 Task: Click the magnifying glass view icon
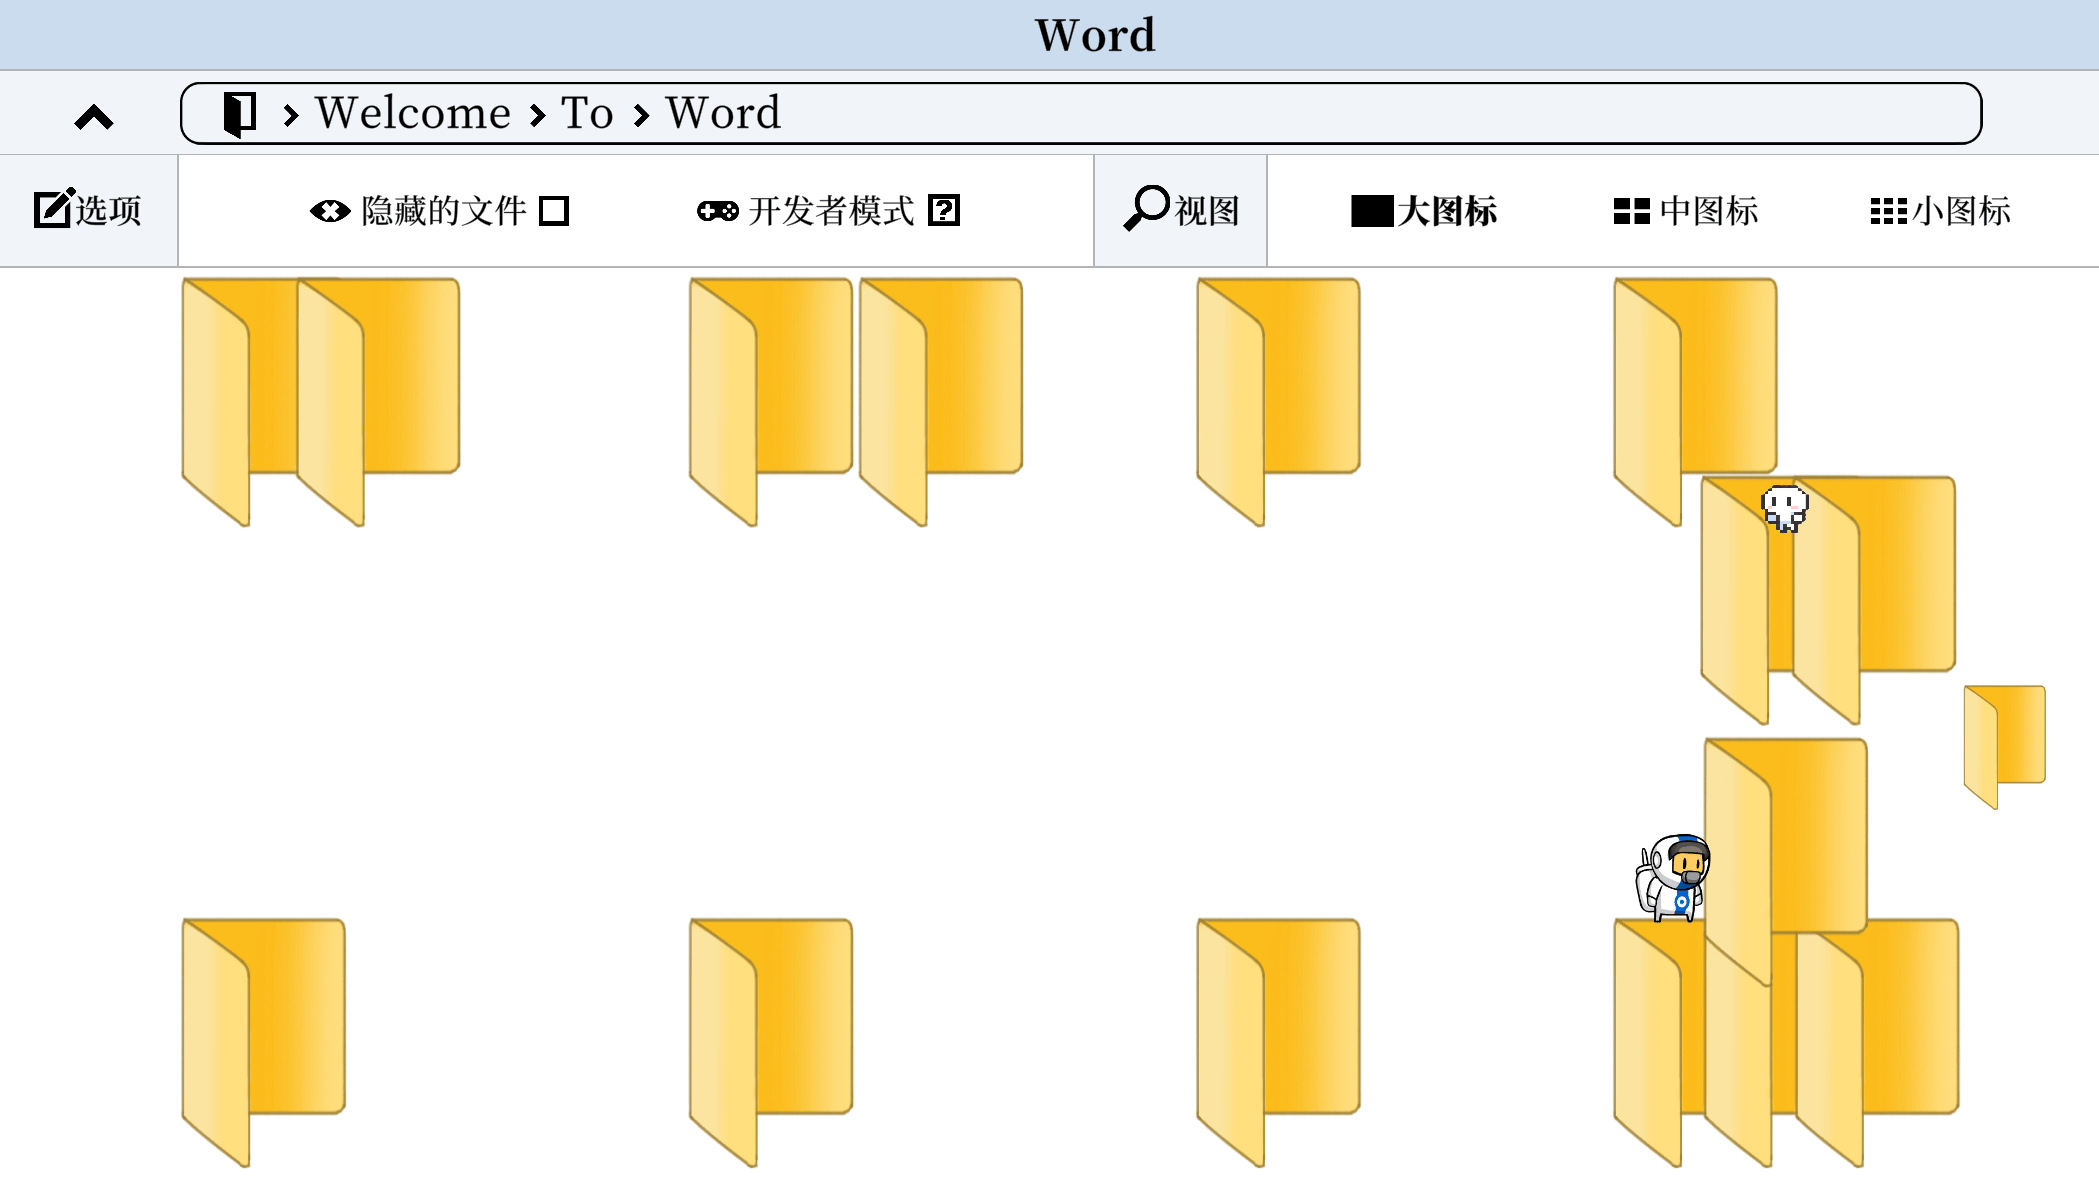1145,207
